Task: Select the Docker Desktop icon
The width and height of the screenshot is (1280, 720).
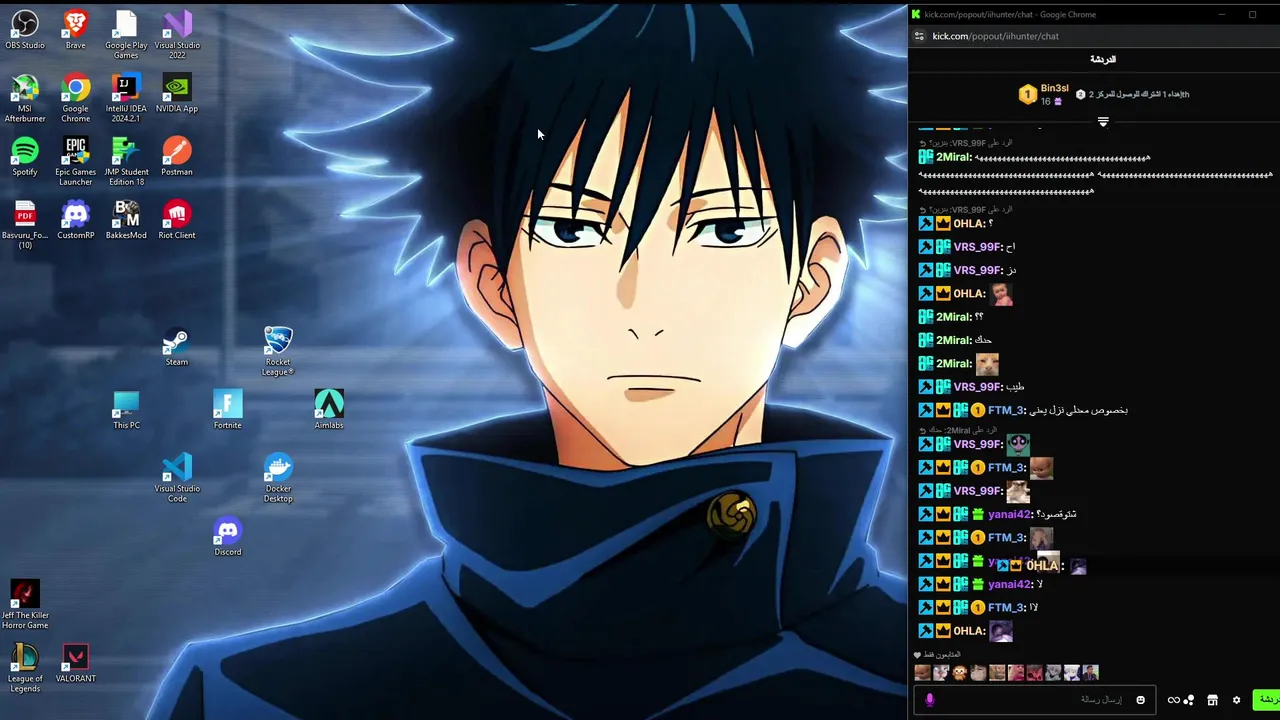Action: tap(278, 477)
